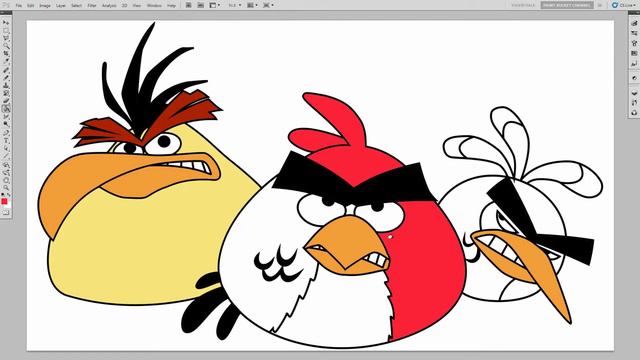Open the Image menu
Image resolution: width=640 pixels, height=360 pixels.
45,6
